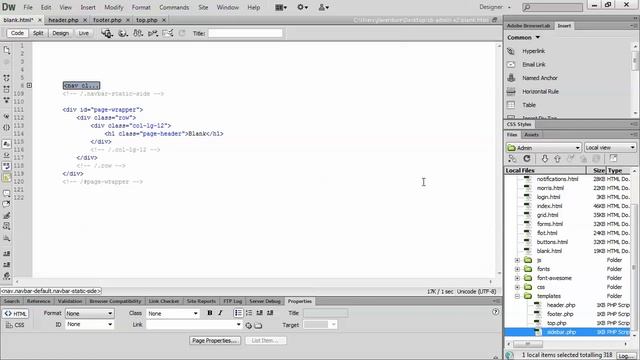Switch to header.php document tab
This screenshot has width=640, height=360.
coord(63,20)
